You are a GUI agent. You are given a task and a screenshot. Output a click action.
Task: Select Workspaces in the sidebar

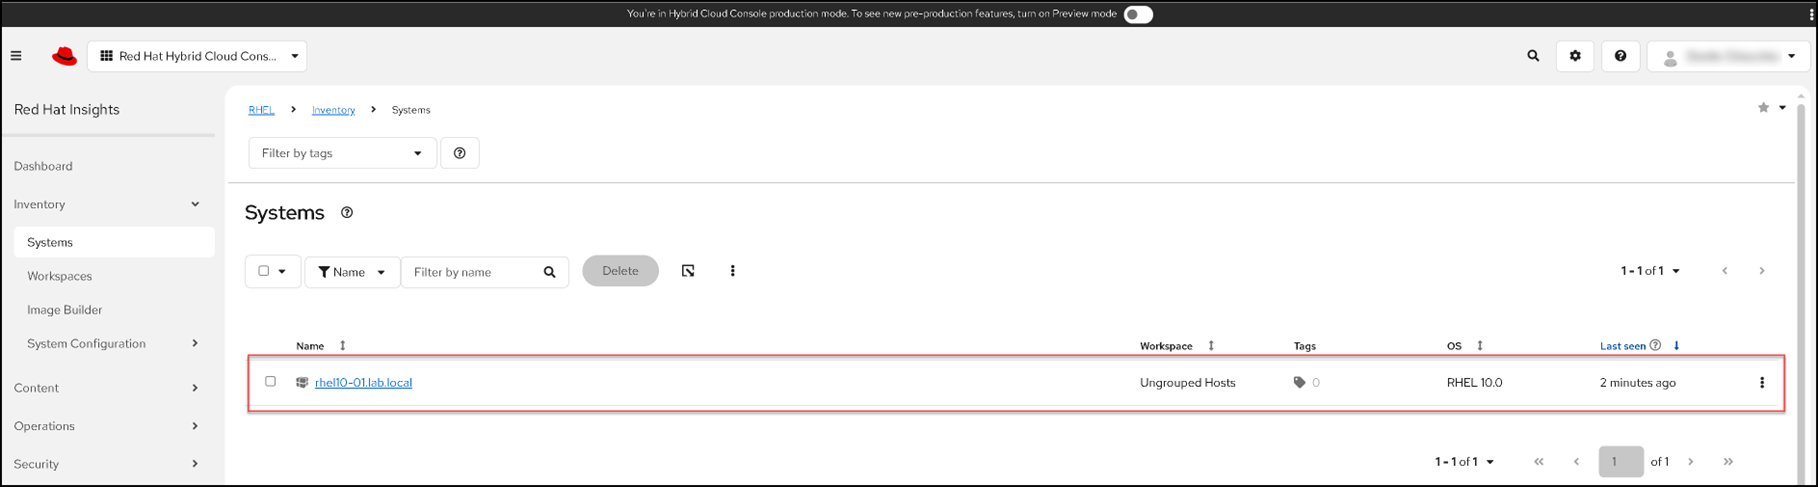coord(60,276)
